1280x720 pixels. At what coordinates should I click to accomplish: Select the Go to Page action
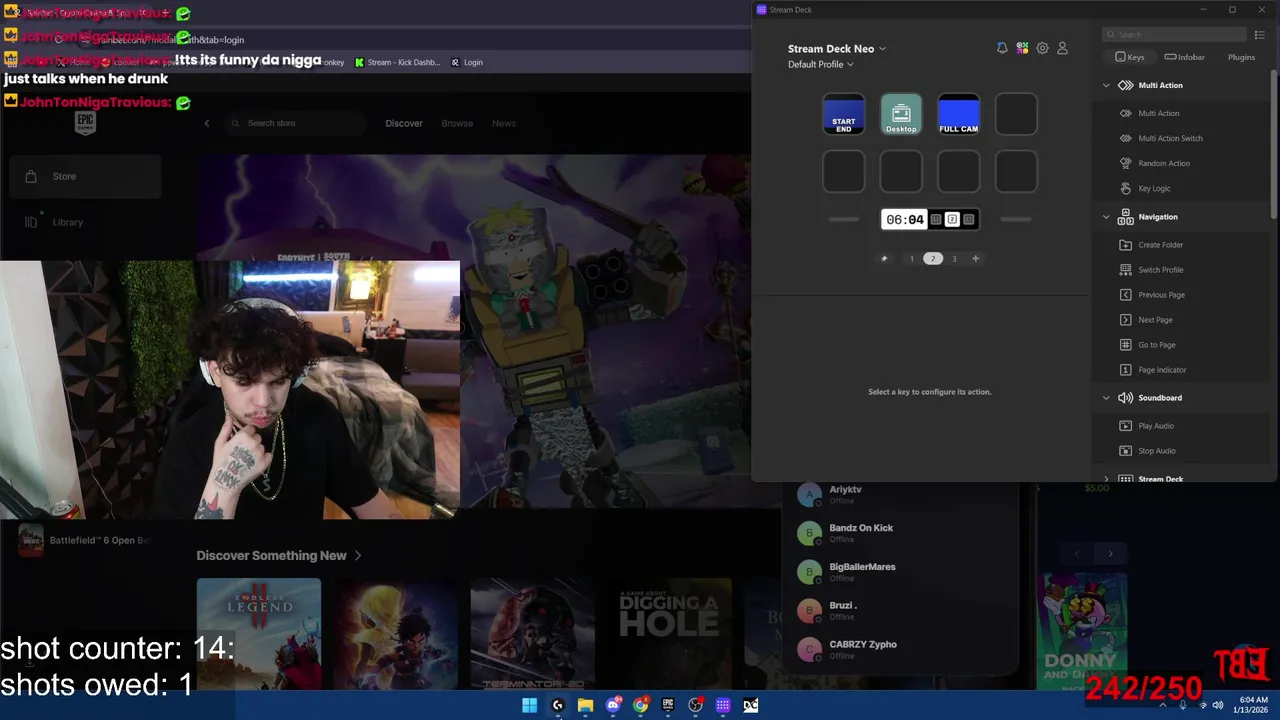click(1156, 345)
